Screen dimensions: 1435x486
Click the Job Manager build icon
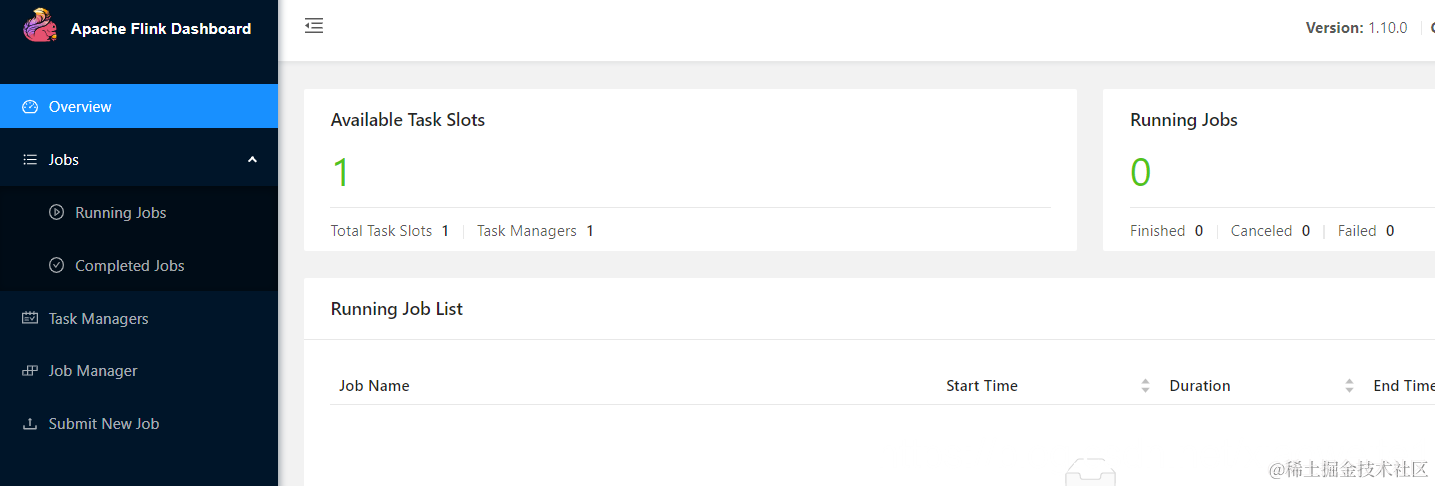coord(30,371)
